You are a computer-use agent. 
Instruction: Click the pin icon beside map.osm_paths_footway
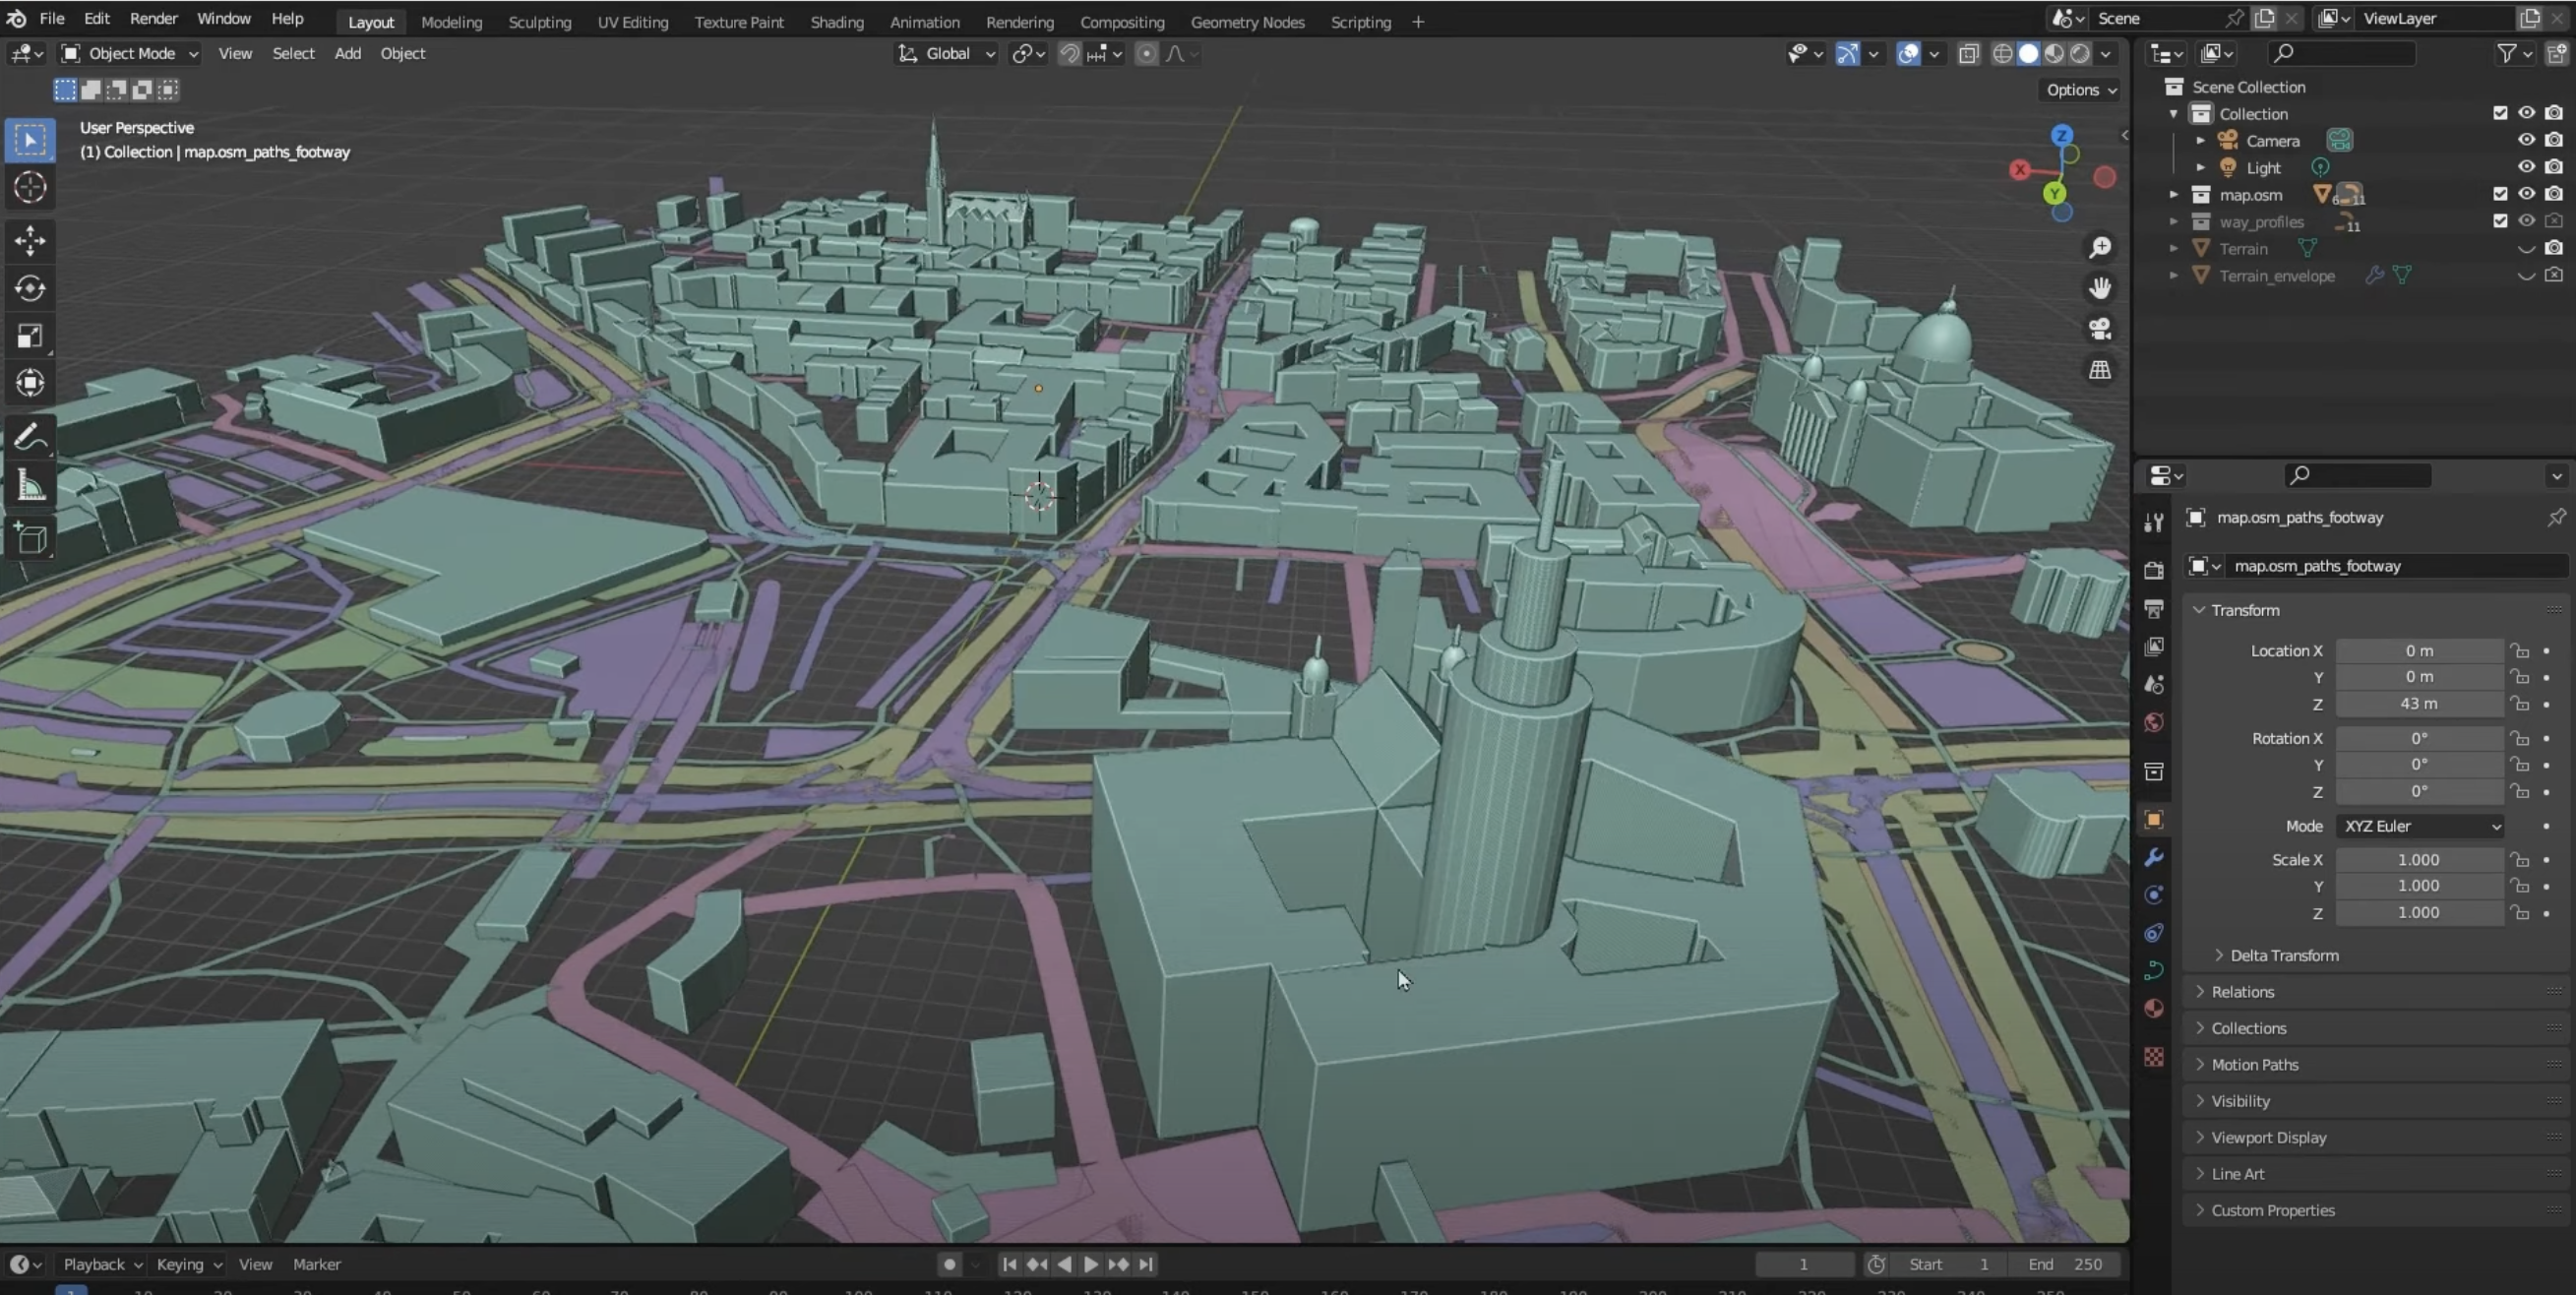pos(2556,517)
